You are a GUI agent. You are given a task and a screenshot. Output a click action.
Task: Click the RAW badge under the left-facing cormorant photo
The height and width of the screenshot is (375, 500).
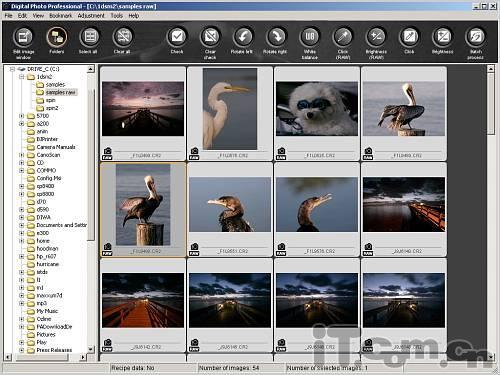coord(194,249)
